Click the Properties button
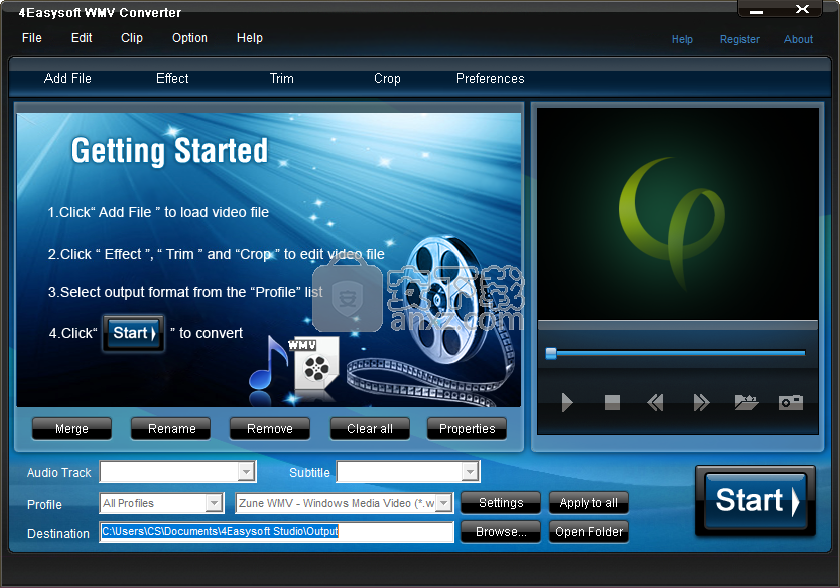Image resolution: width=840 pixels, height=588 pixels. pos(467,429)
